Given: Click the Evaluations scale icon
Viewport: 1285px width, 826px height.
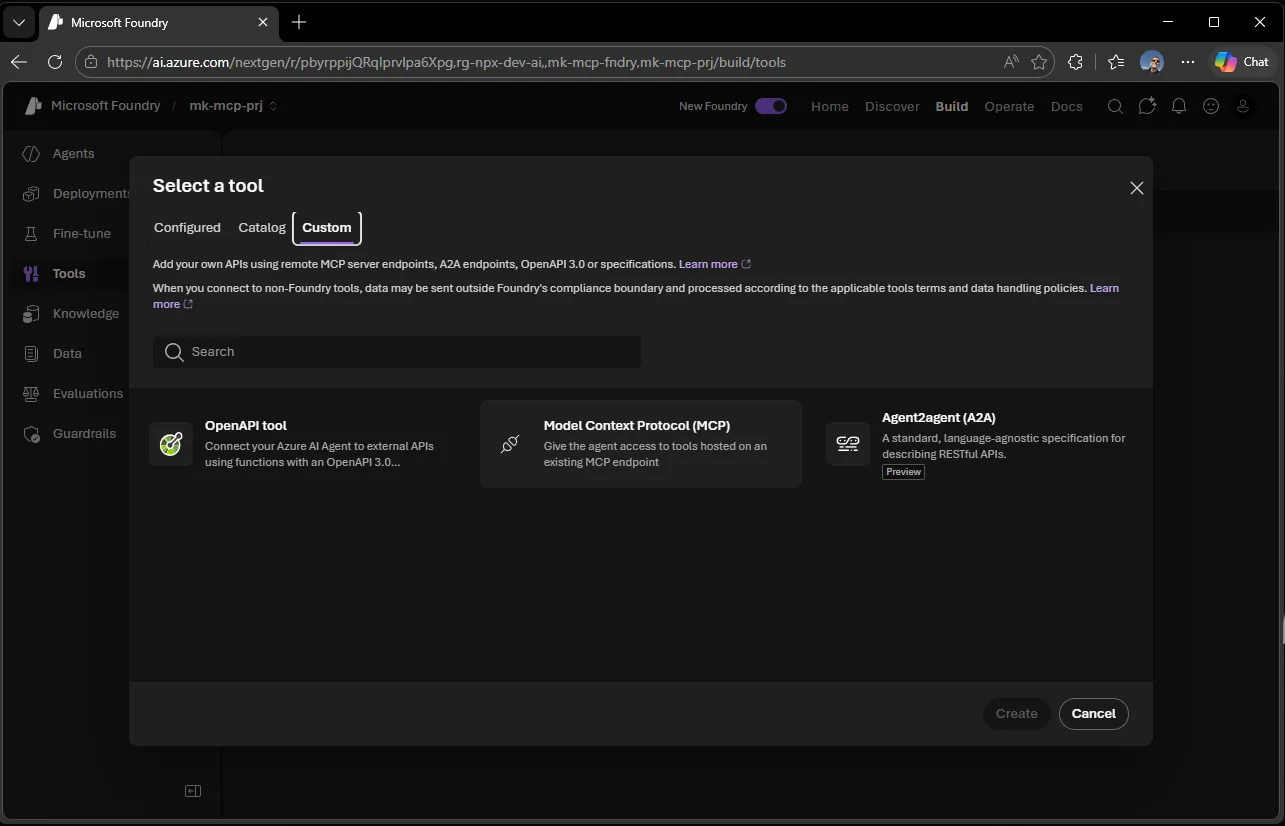Looking at the screenshot, I should click(x=32, y=394).
